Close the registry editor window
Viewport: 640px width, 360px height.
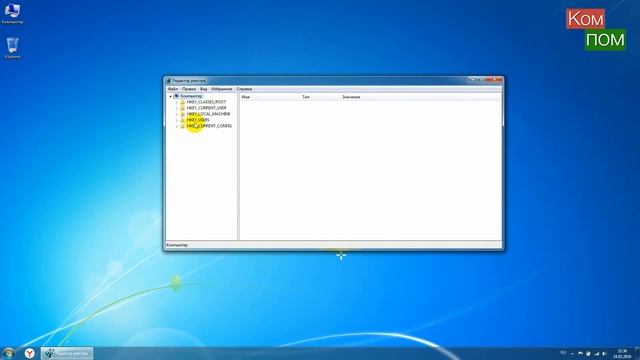click(x=494, y=80)
